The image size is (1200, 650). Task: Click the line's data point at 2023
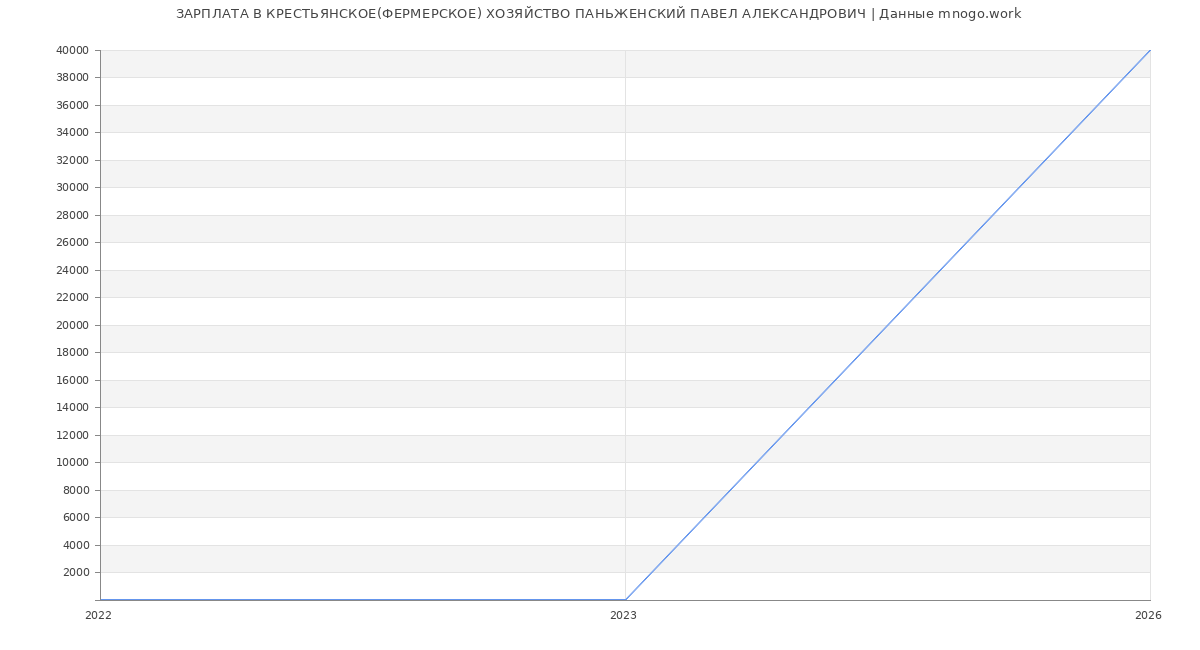pyautogui.click(x=625, y=600)
